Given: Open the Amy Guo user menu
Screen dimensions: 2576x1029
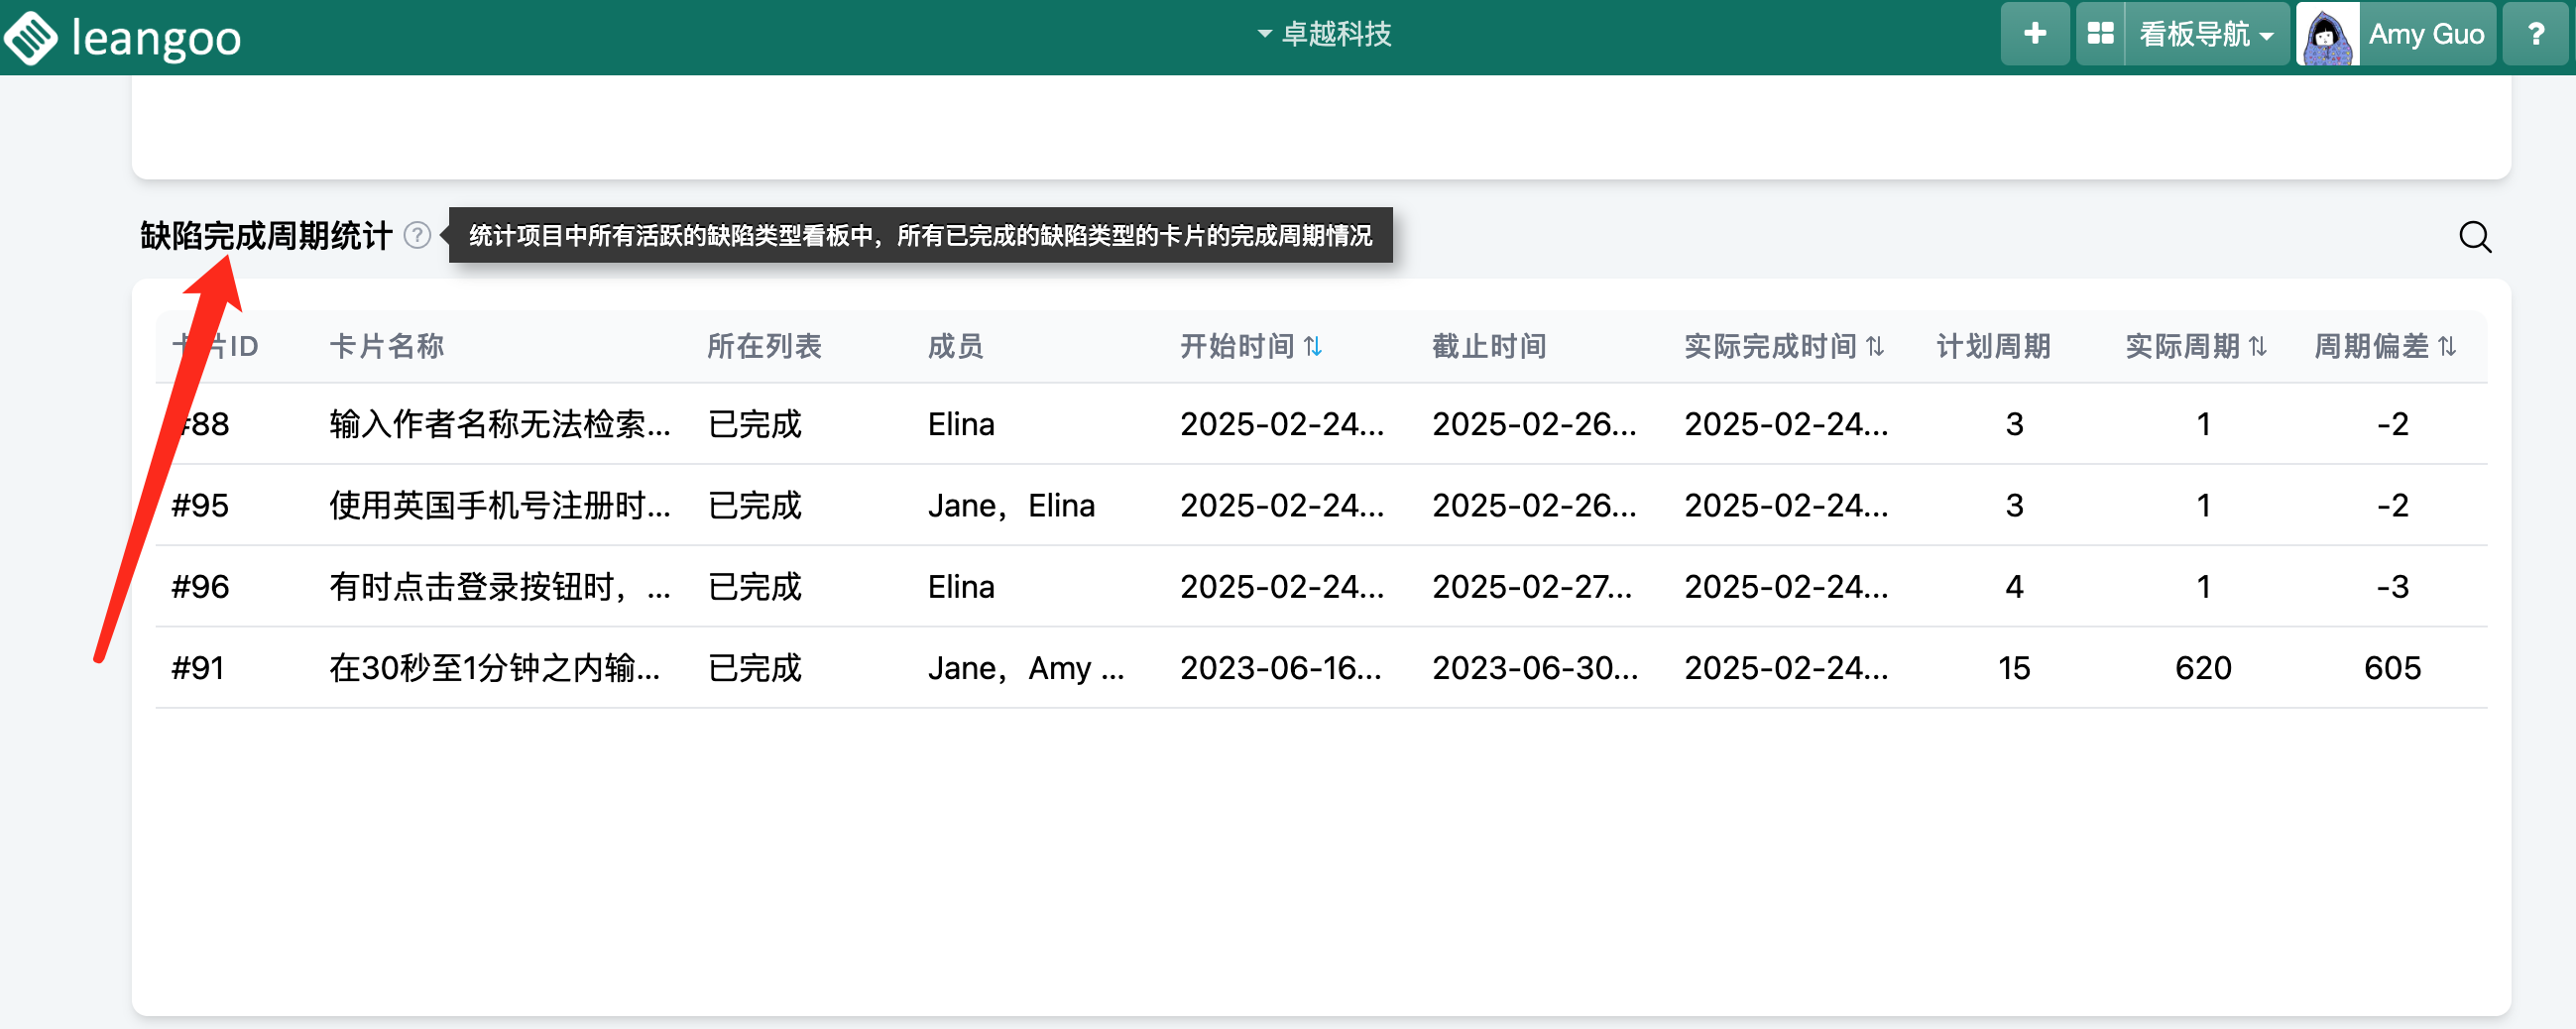Looking at the screenshot, I should 2425,35.
